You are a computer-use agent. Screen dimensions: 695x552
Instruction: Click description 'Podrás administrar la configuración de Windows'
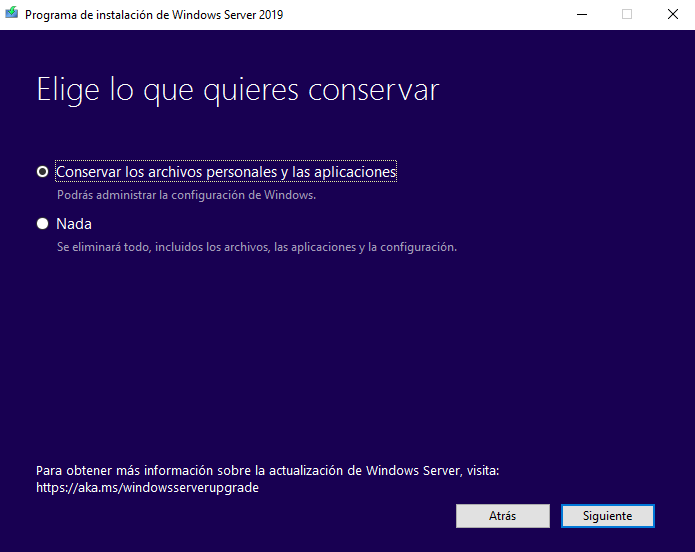(x=186, y=195)
